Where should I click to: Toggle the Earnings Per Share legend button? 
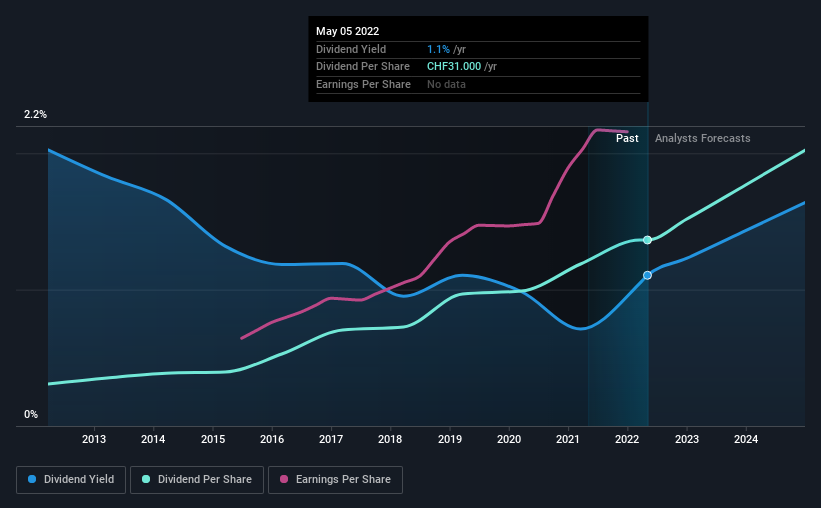coord(335,480)
